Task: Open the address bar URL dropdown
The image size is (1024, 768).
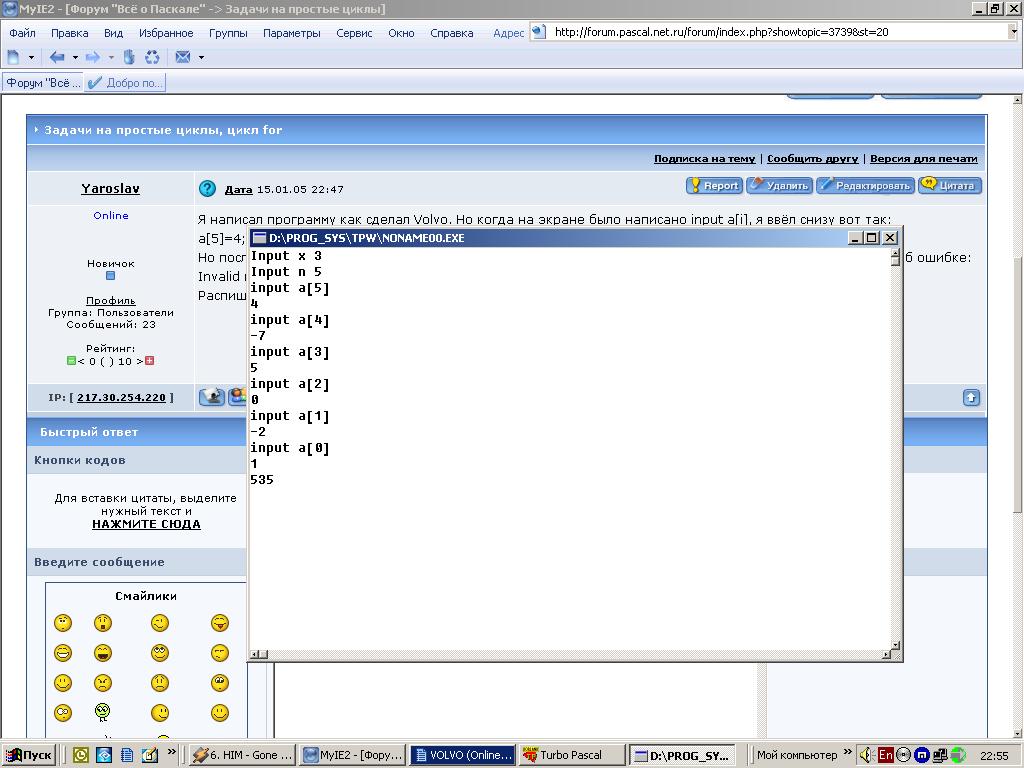Action: pyautogui.click(x=1013, y=32)
